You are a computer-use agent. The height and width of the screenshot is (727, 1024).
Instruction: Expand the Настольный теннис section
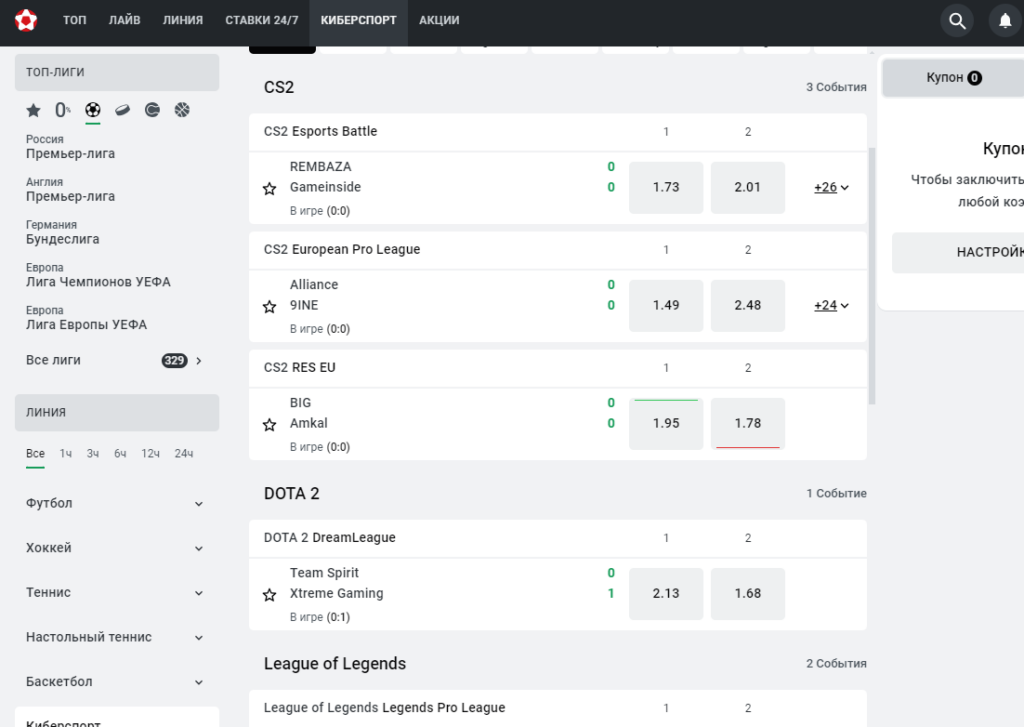pyautogui.click(x=115, y=638)
